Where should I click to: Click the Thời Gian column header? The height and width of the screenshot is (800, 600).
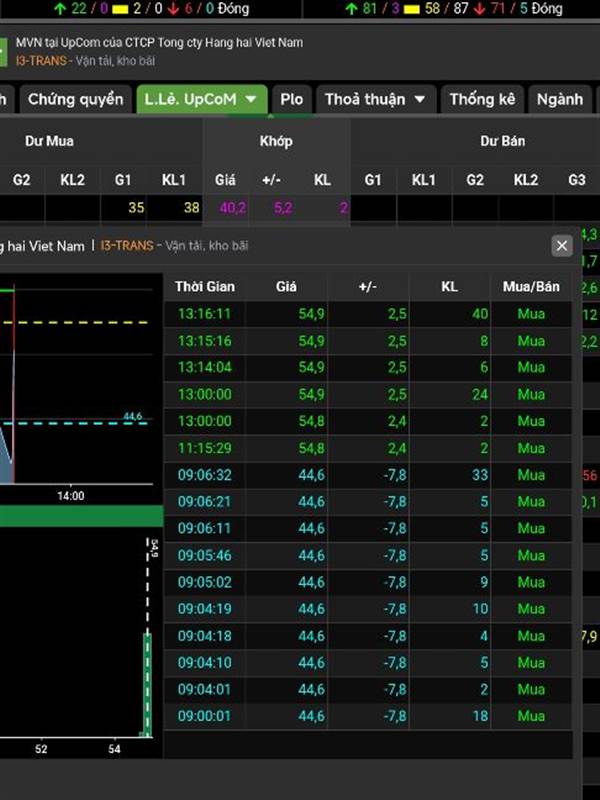click(x=205, y=287)
